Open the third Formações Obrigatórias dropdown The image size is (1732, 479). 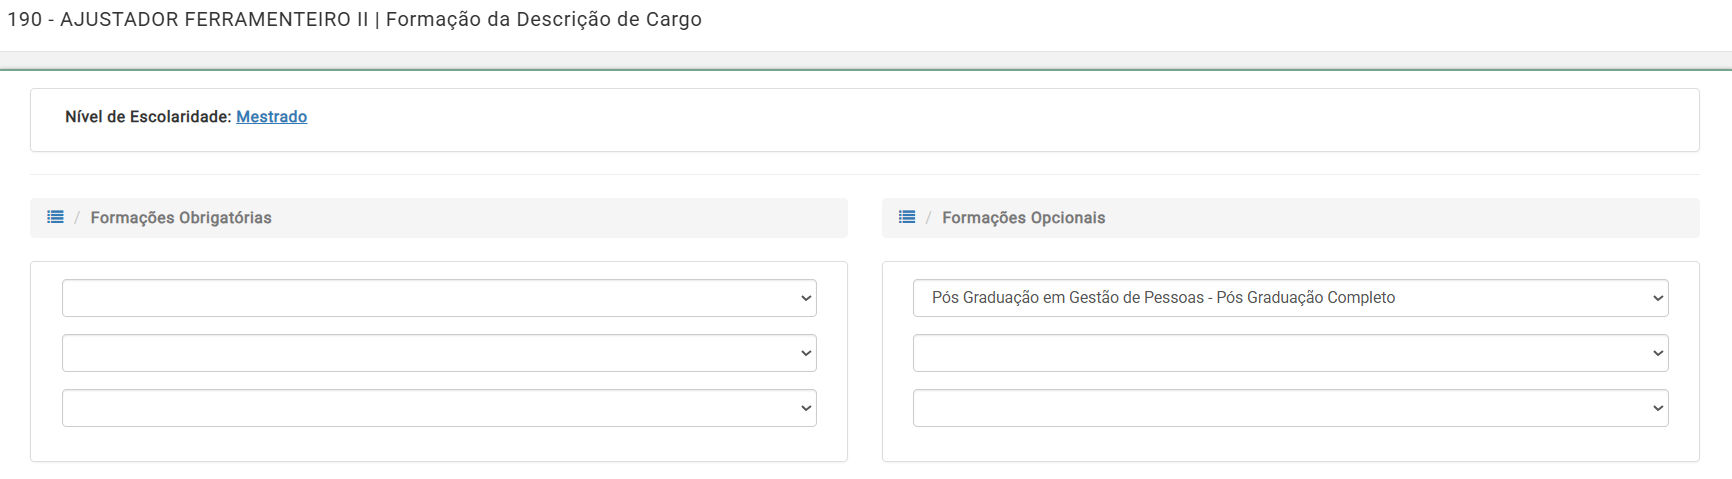(438, 408)
